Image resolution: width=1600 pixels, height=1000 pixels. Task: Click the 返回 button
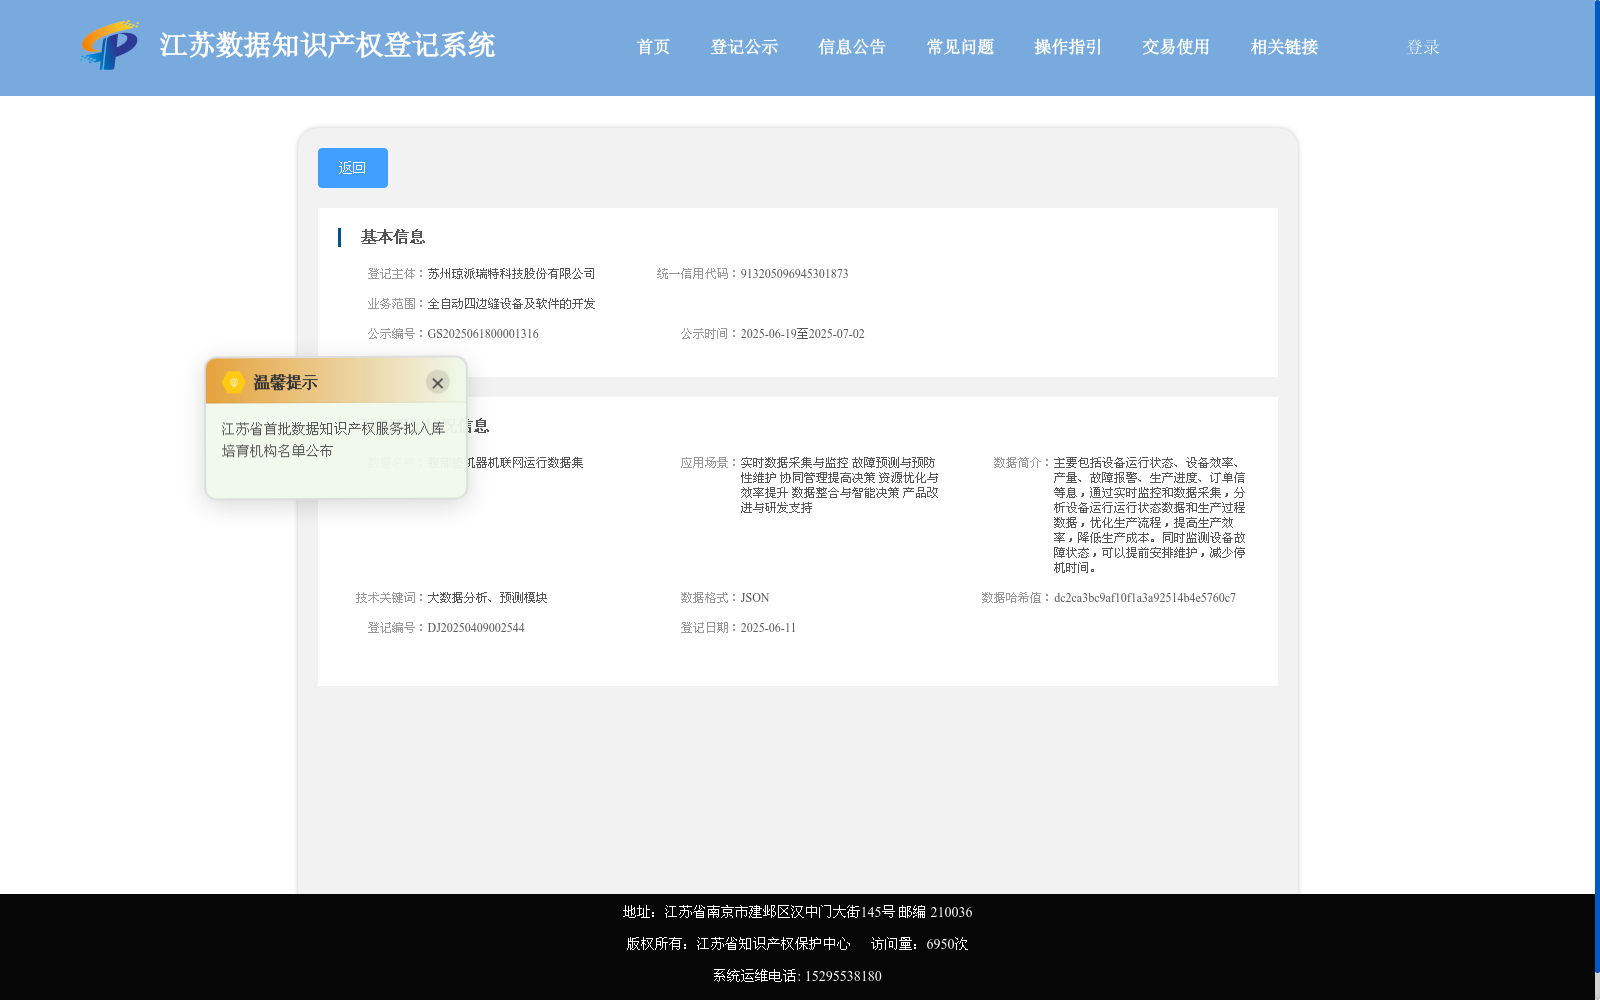click(x=353, y=168)
